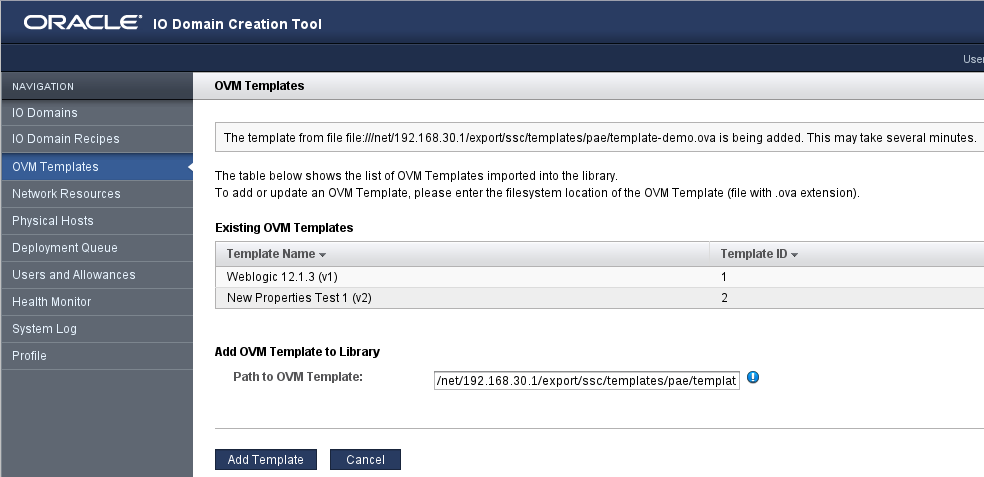Focus the Path to OVM Template field
Image resolution: width=984 pixels, height=477 pixels.
click(x=586, y=380)
